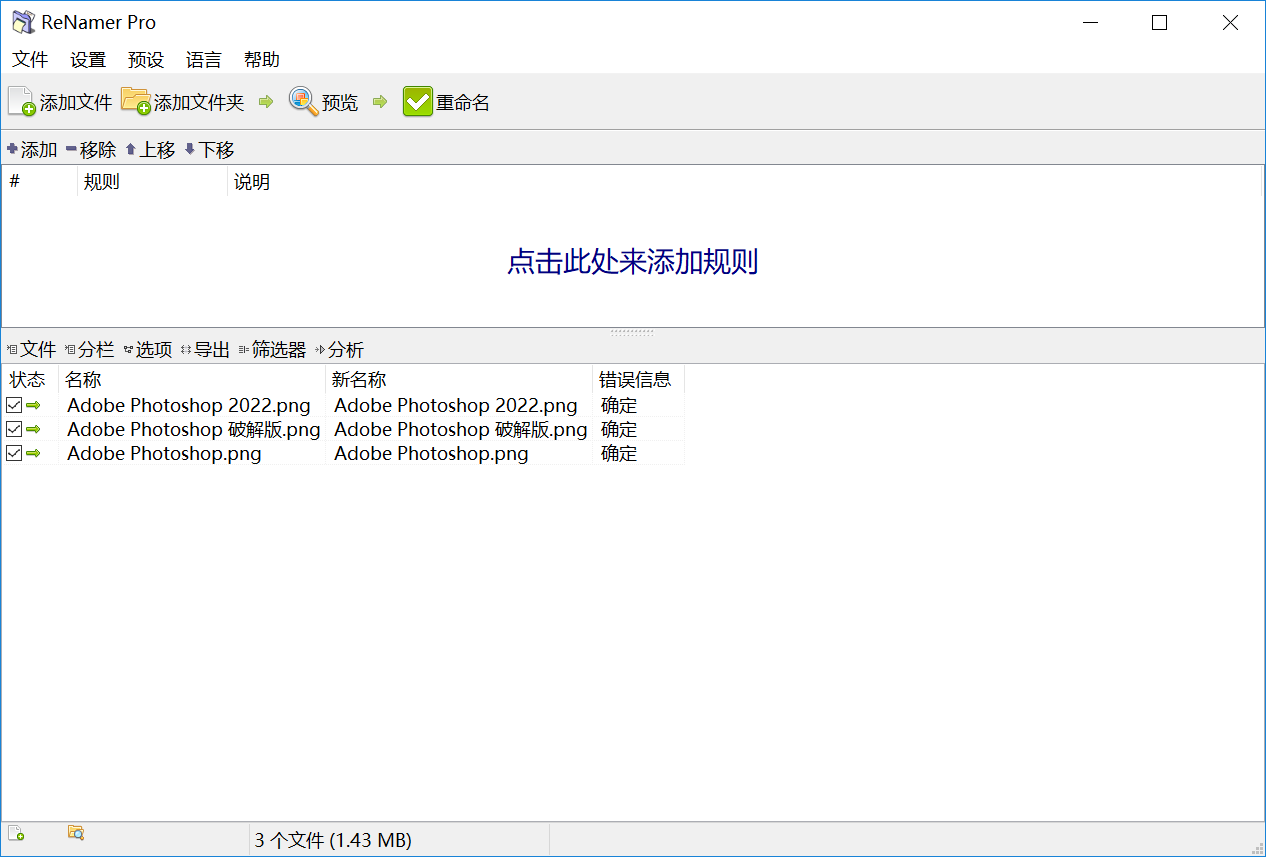Open the 语言 menu
1266x857 pixels.
tap(204, 59)
